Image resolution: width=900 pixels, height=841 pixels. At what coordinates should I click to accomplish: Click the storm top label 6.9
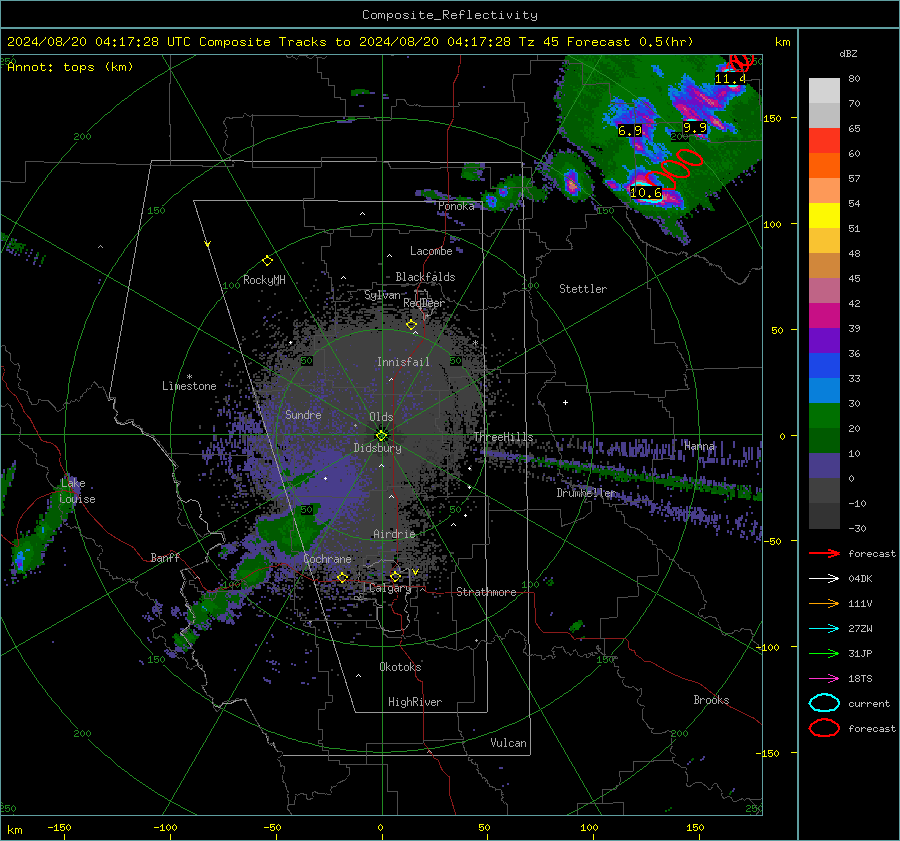pyautogui.click(x=630, y=131)
